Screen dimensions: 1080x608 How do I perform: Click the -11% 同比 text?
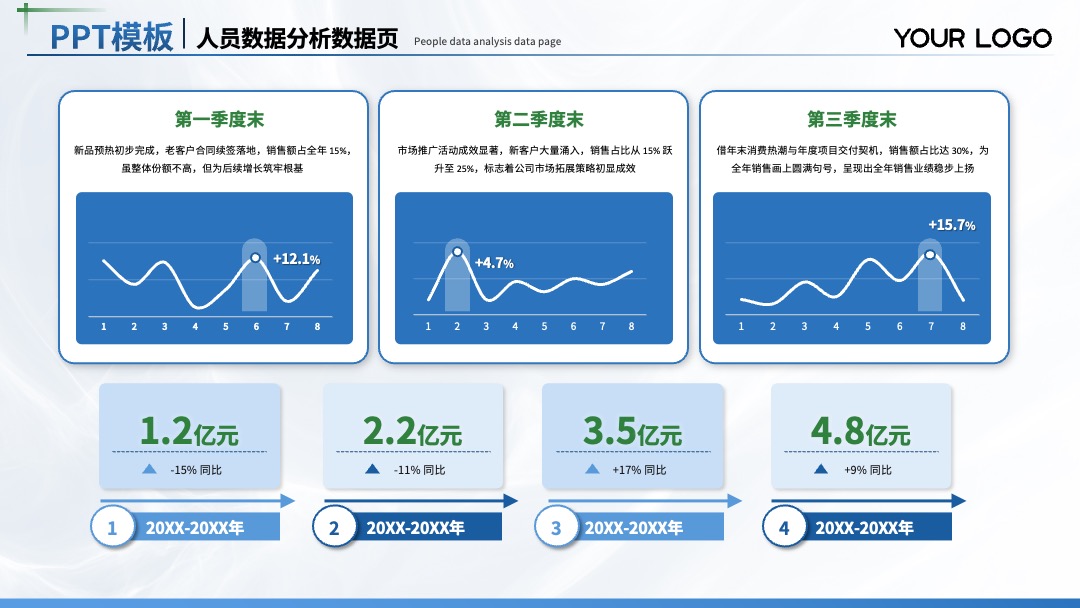419,470
